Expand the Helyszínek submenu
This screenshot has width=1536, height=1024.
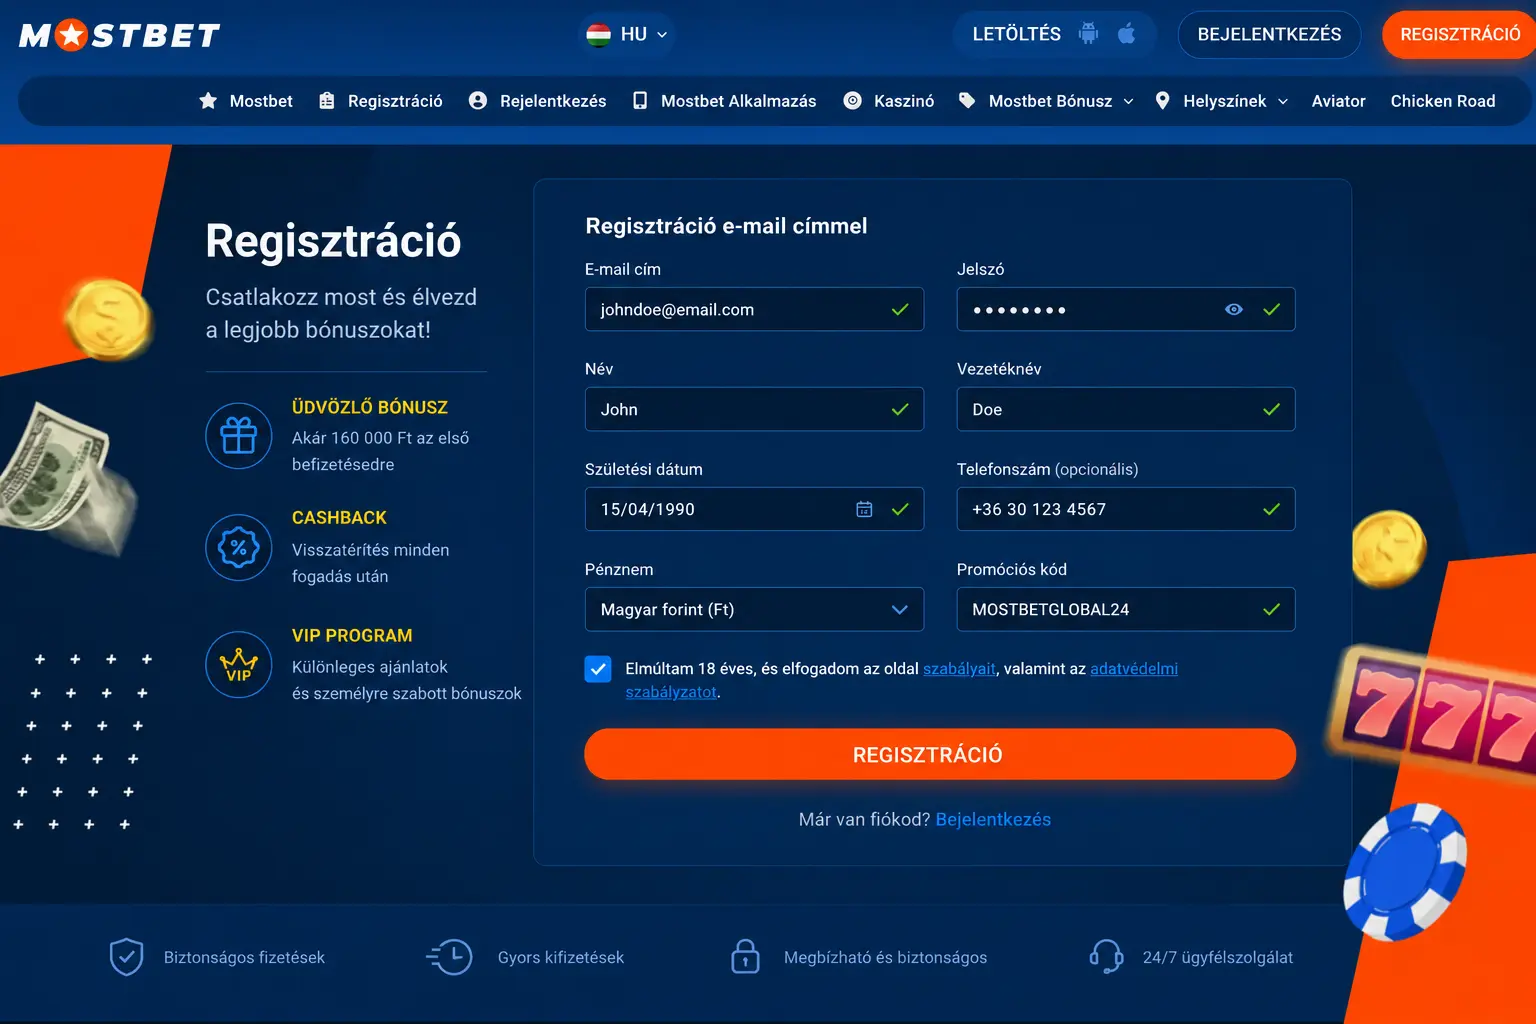tap(1283, 101)
